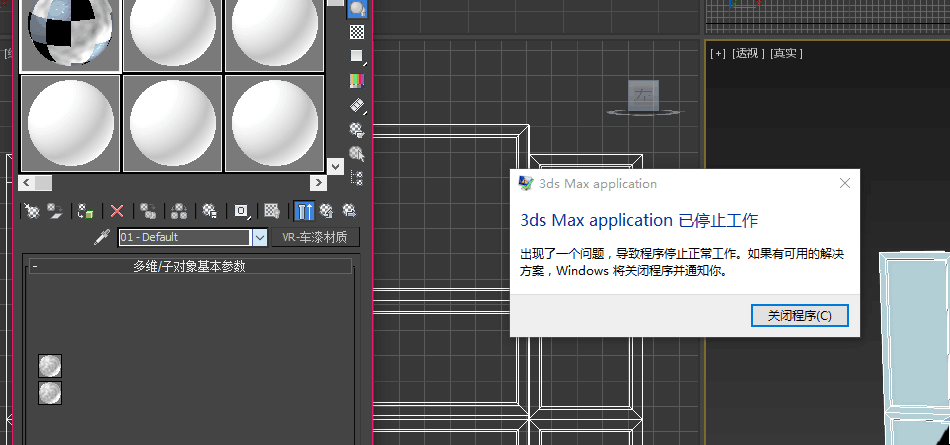Click 3ds Max icon in dialog title
The image size is (950, 445).
[x=526, y=182]
